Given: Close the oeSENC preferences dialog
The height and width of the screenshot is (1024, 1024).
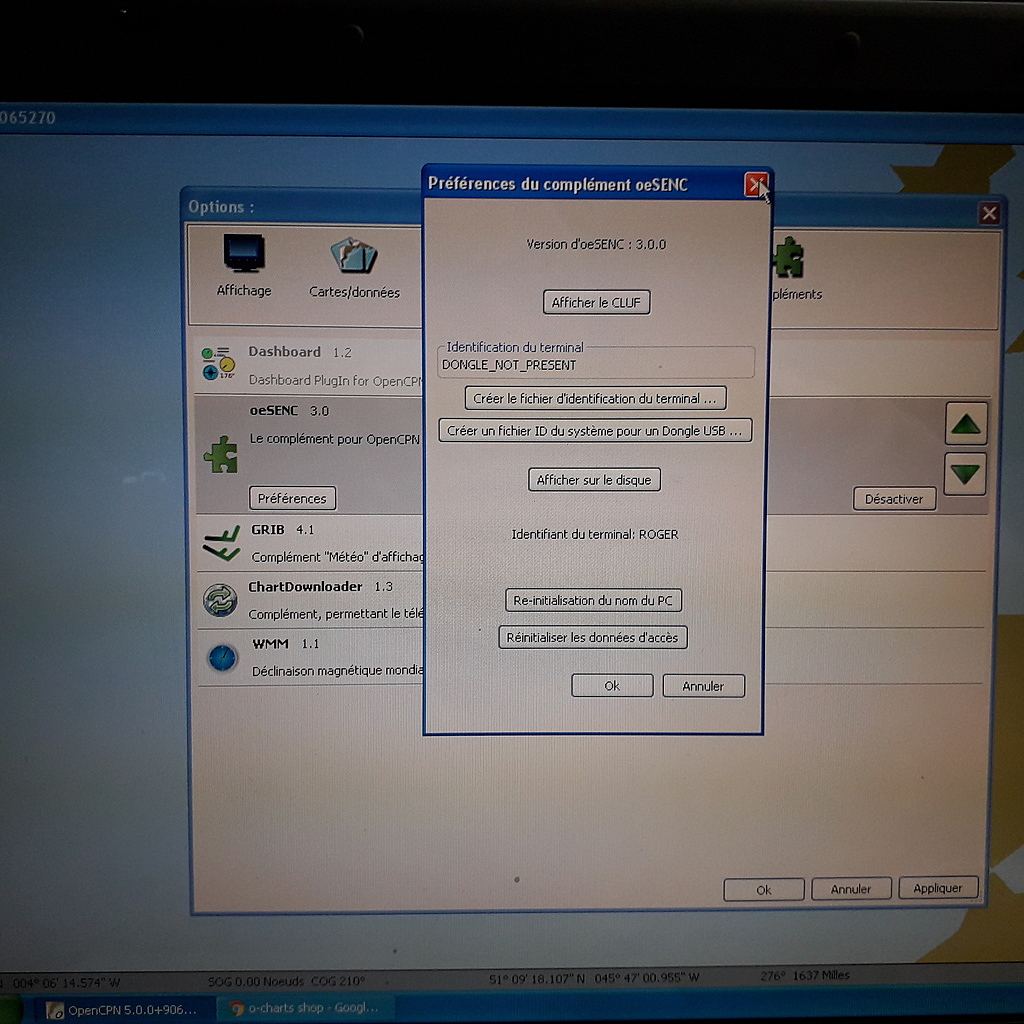Looking at the screenshot, I should pyautogui.click(x=756, y=185).
